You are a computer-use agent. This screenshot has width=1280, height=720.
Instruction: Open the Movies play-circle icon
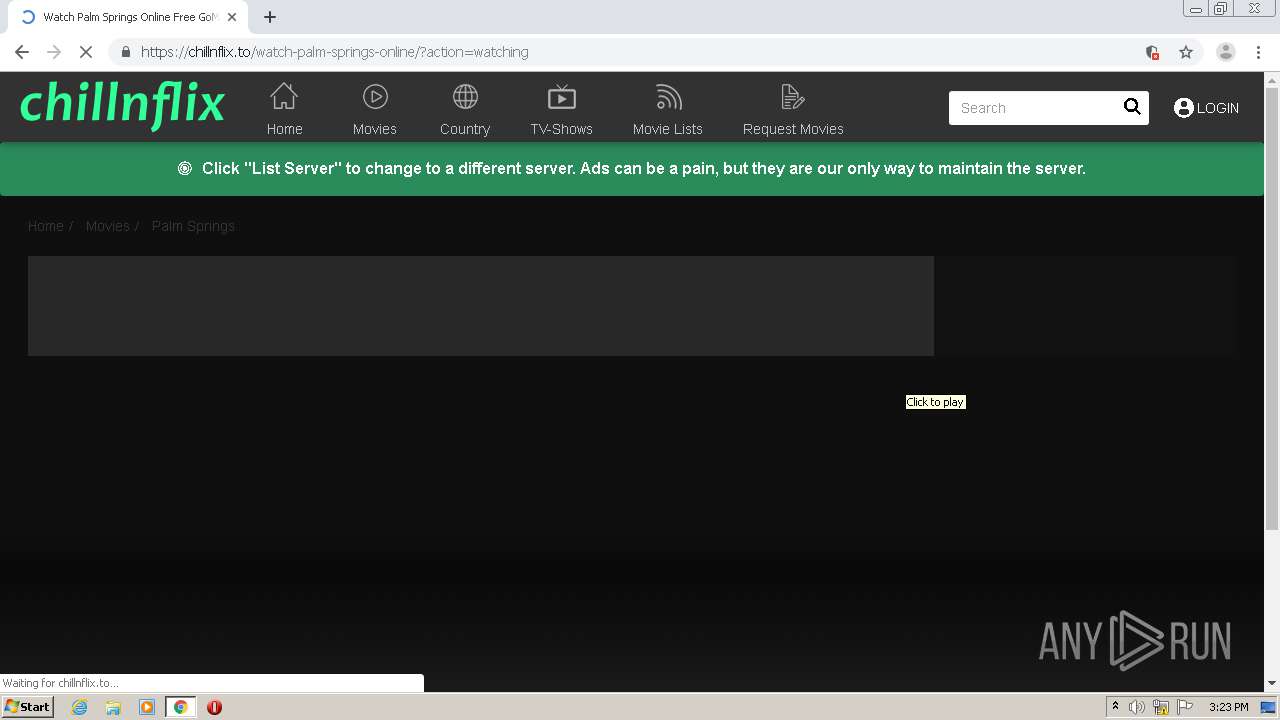pos(375,97)
